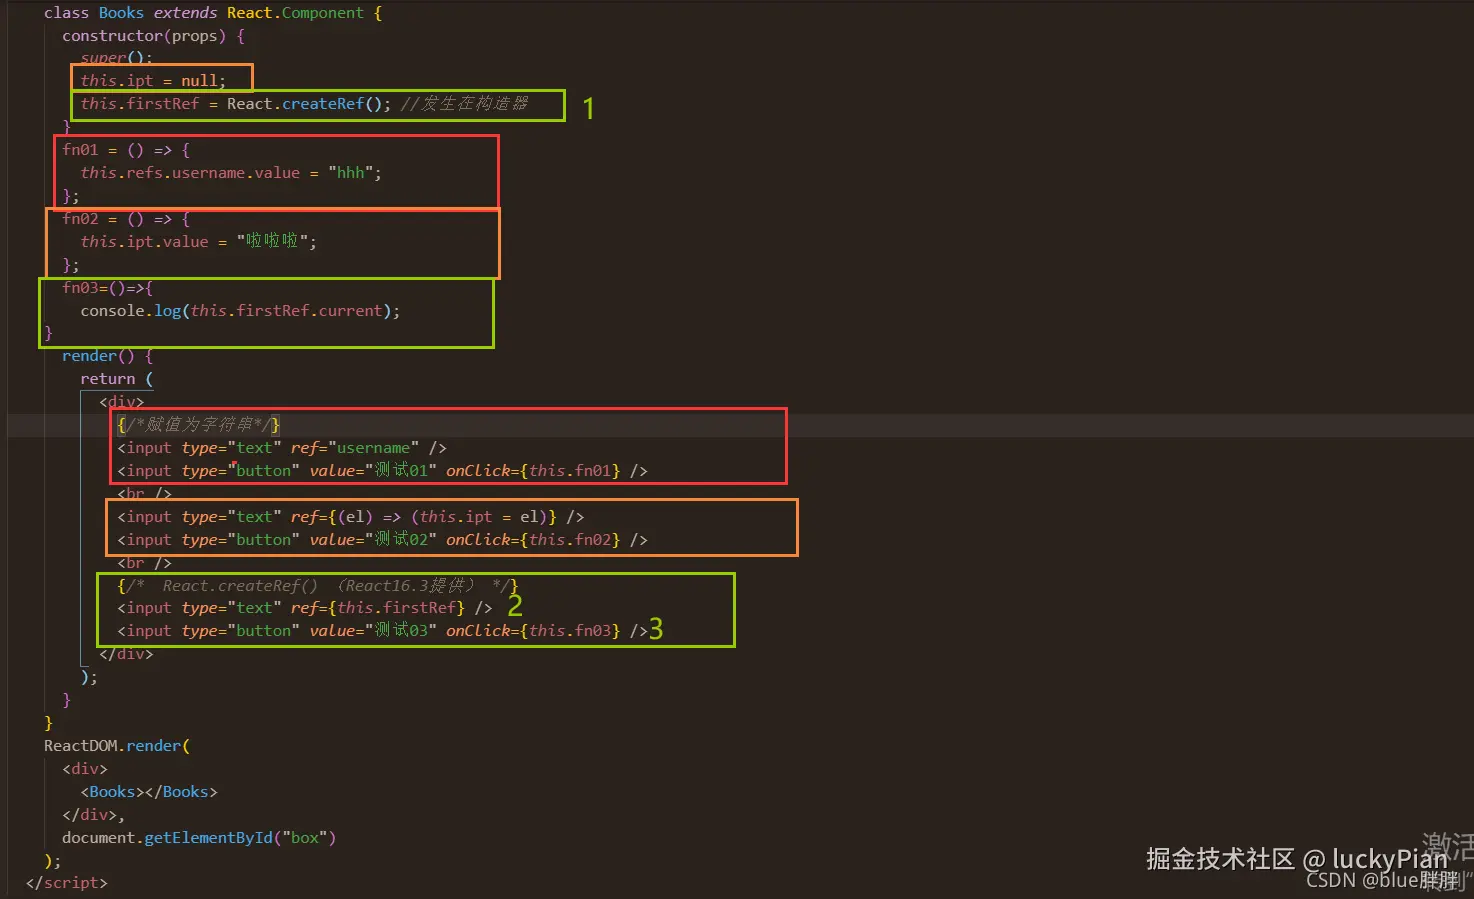The height and width of the screenshot is (899, 1474).
Task: Click the class name "Books" in the class declaration
Action: coord(121,13)
